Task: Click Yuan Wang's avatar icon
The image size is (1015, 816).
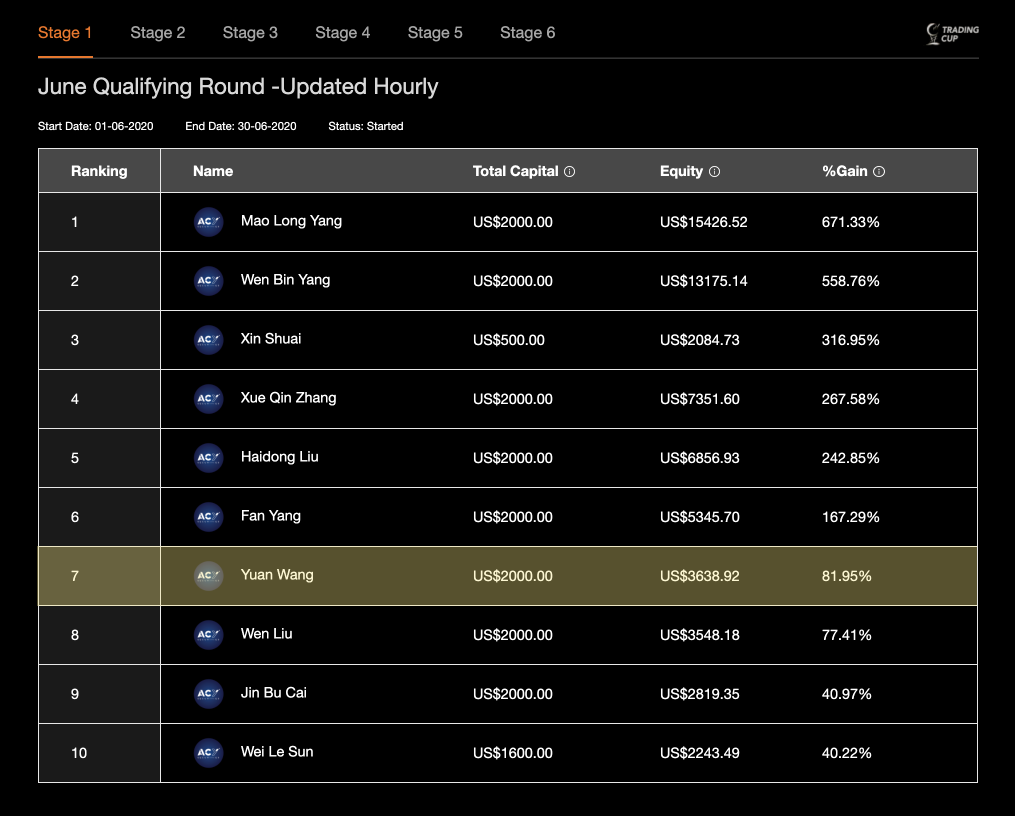Action: pyautogui.click(x=208, y=576)
